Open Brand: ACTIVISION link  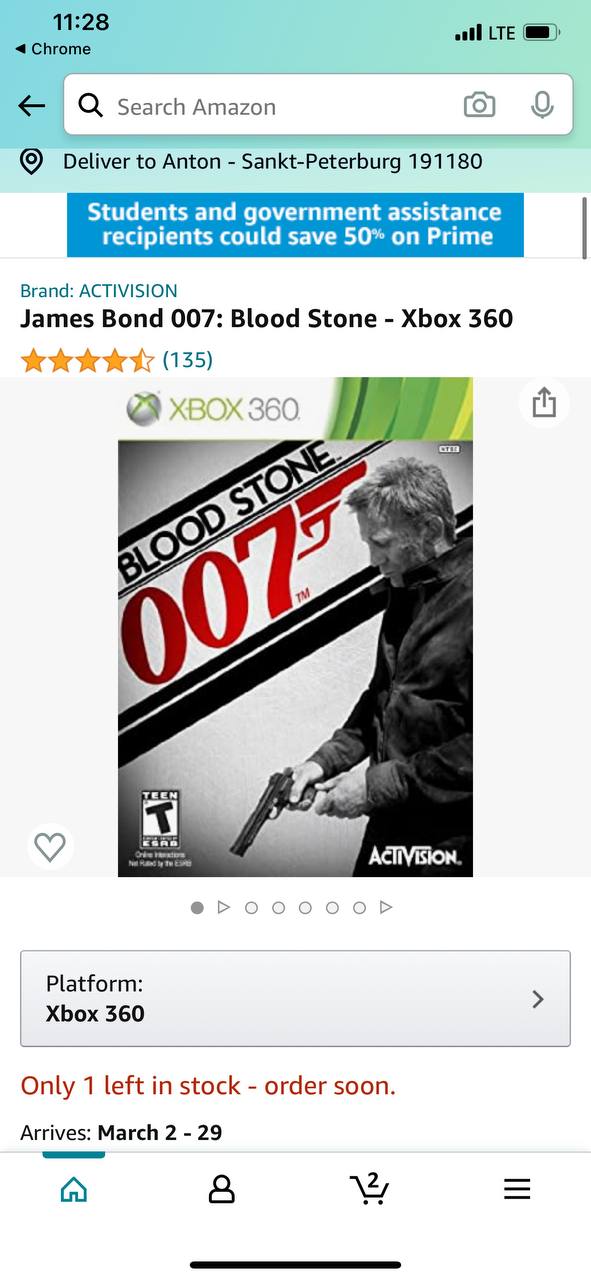click(x=99, y=291)
